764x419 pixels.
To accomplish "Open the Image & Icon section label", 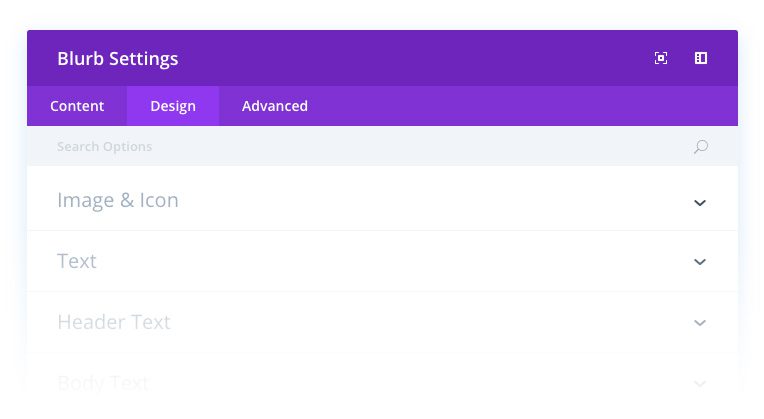I will [118, 200].
